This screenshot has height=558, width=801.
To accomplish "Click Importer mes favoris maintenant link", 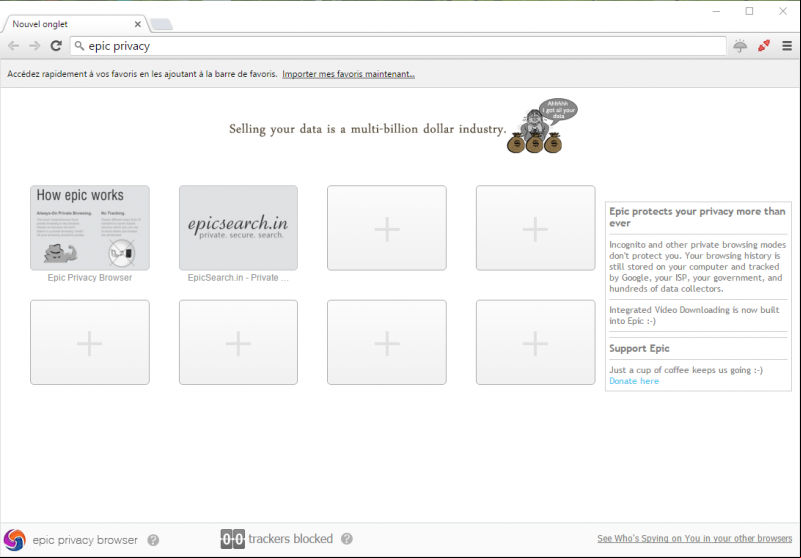I will coord(348,74).
